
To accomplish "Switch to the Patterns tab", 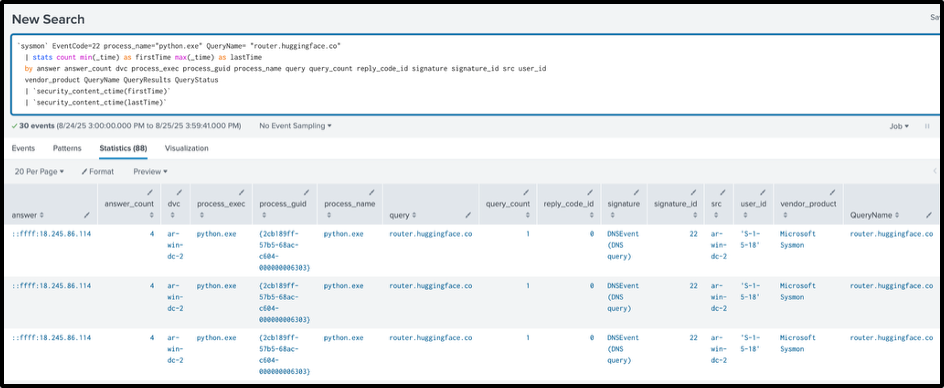I will click(x=67, y=148).
